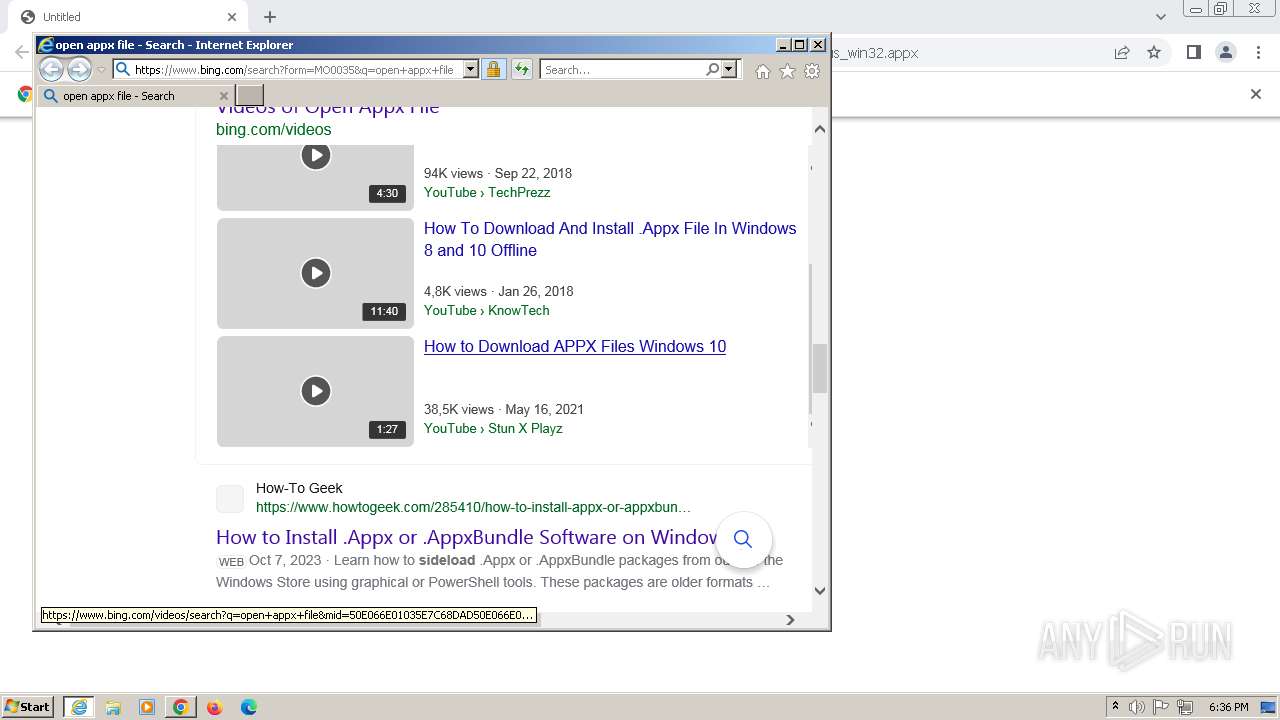
Task: Click the How-To Geek site favicon
Action: 230,498
